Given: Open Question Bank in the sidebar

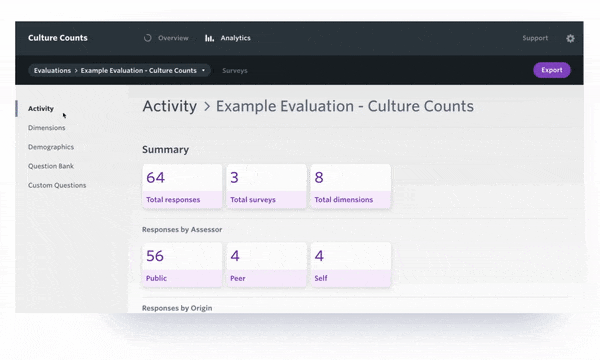Looking at the screenshot, I should point(51,166).
